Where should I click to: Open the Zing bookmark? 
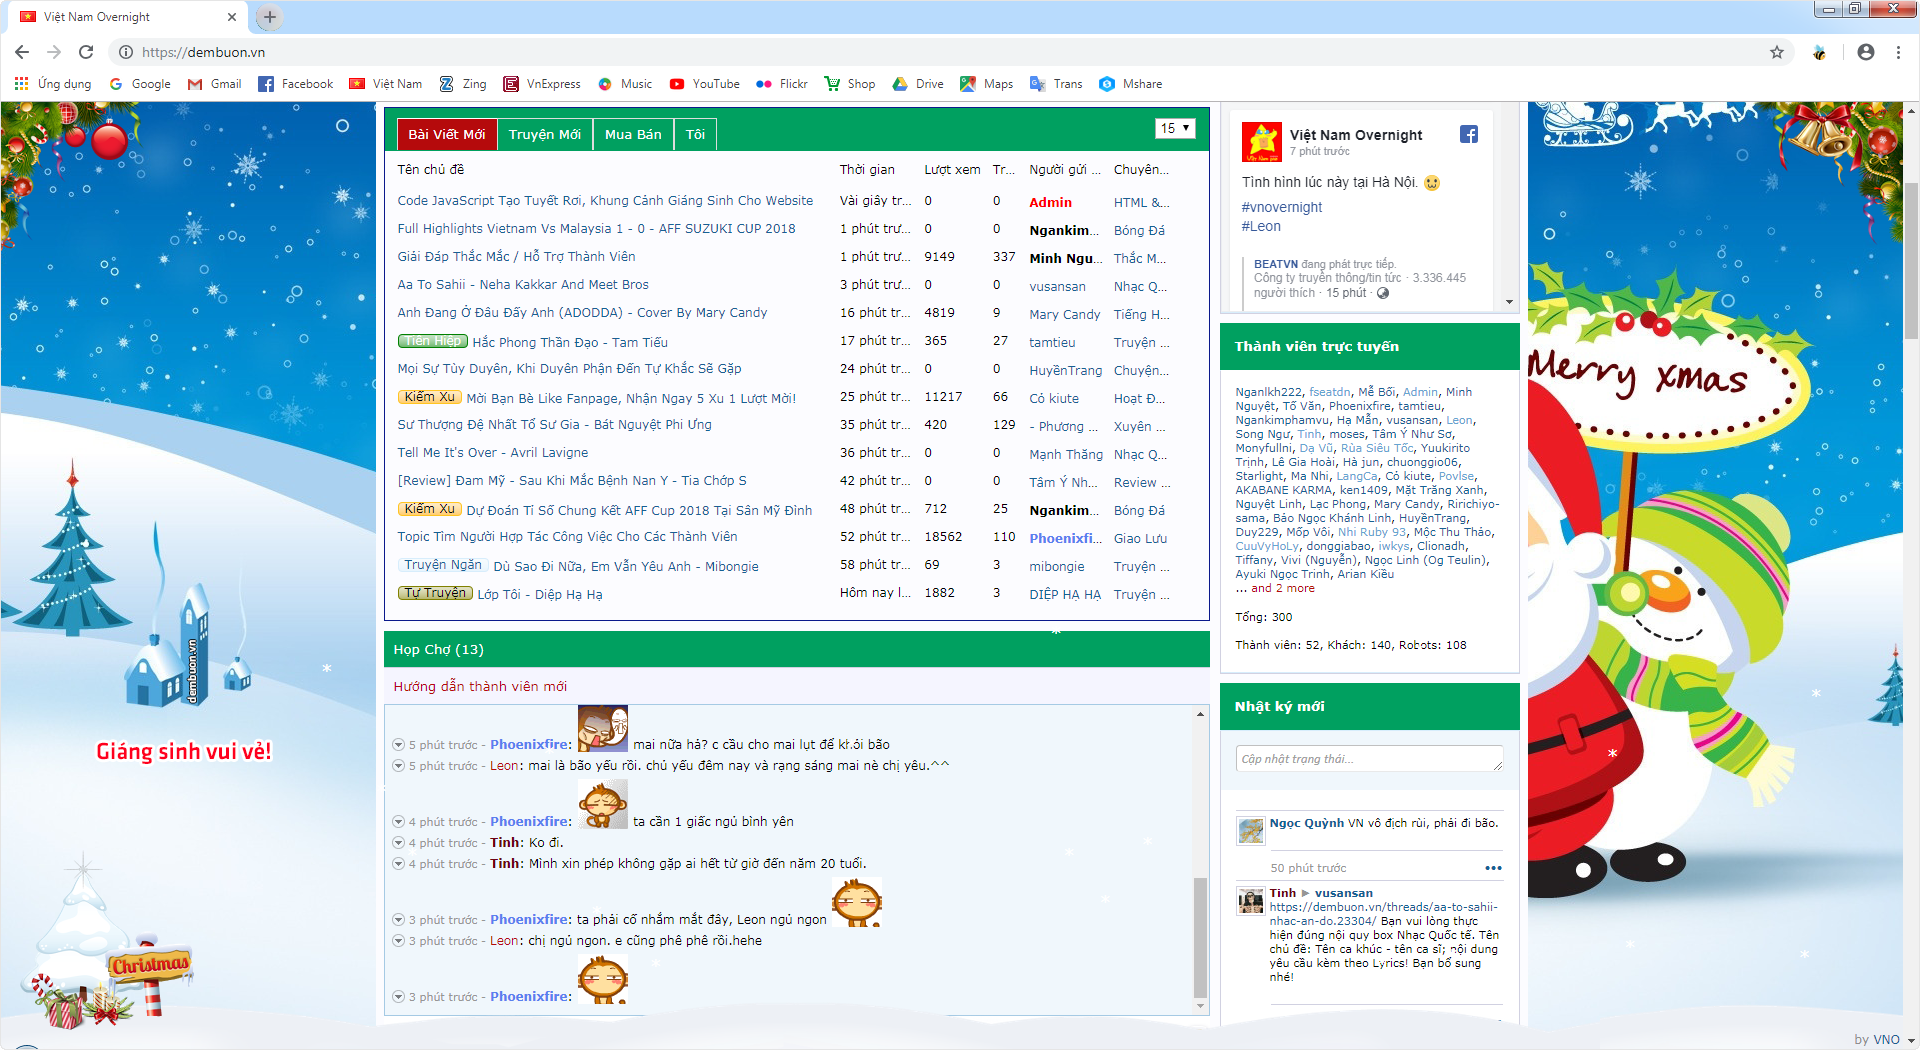[x=463, y=84]
